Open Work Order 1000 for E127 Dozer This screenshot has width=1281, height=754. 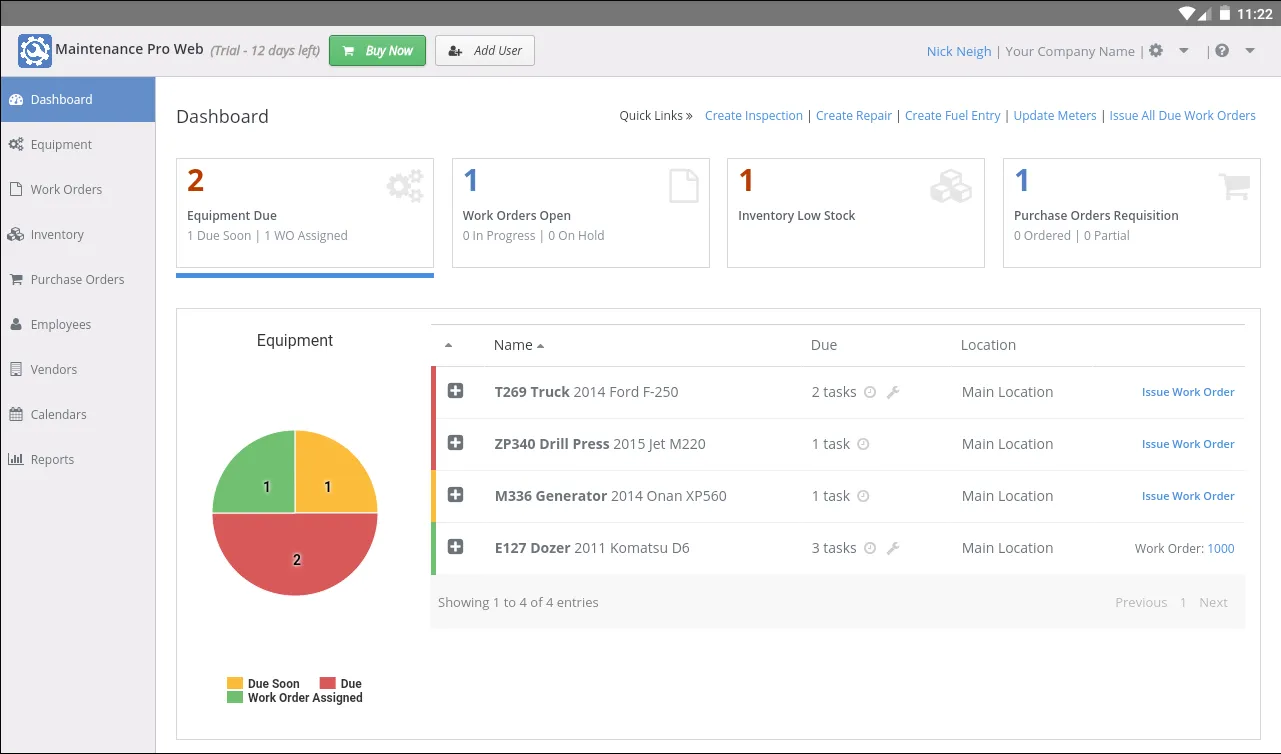pos(1221,548)
